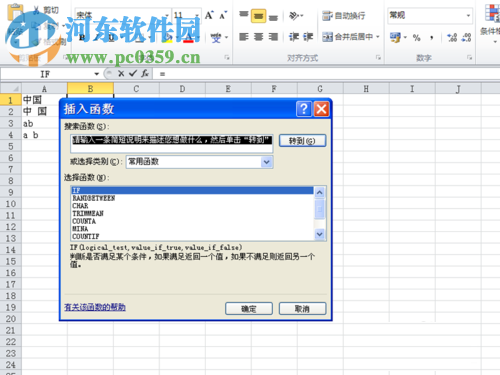Click the function search description field
The width and height of the screenshot is (500, 375).
click(x=172, y=144)
